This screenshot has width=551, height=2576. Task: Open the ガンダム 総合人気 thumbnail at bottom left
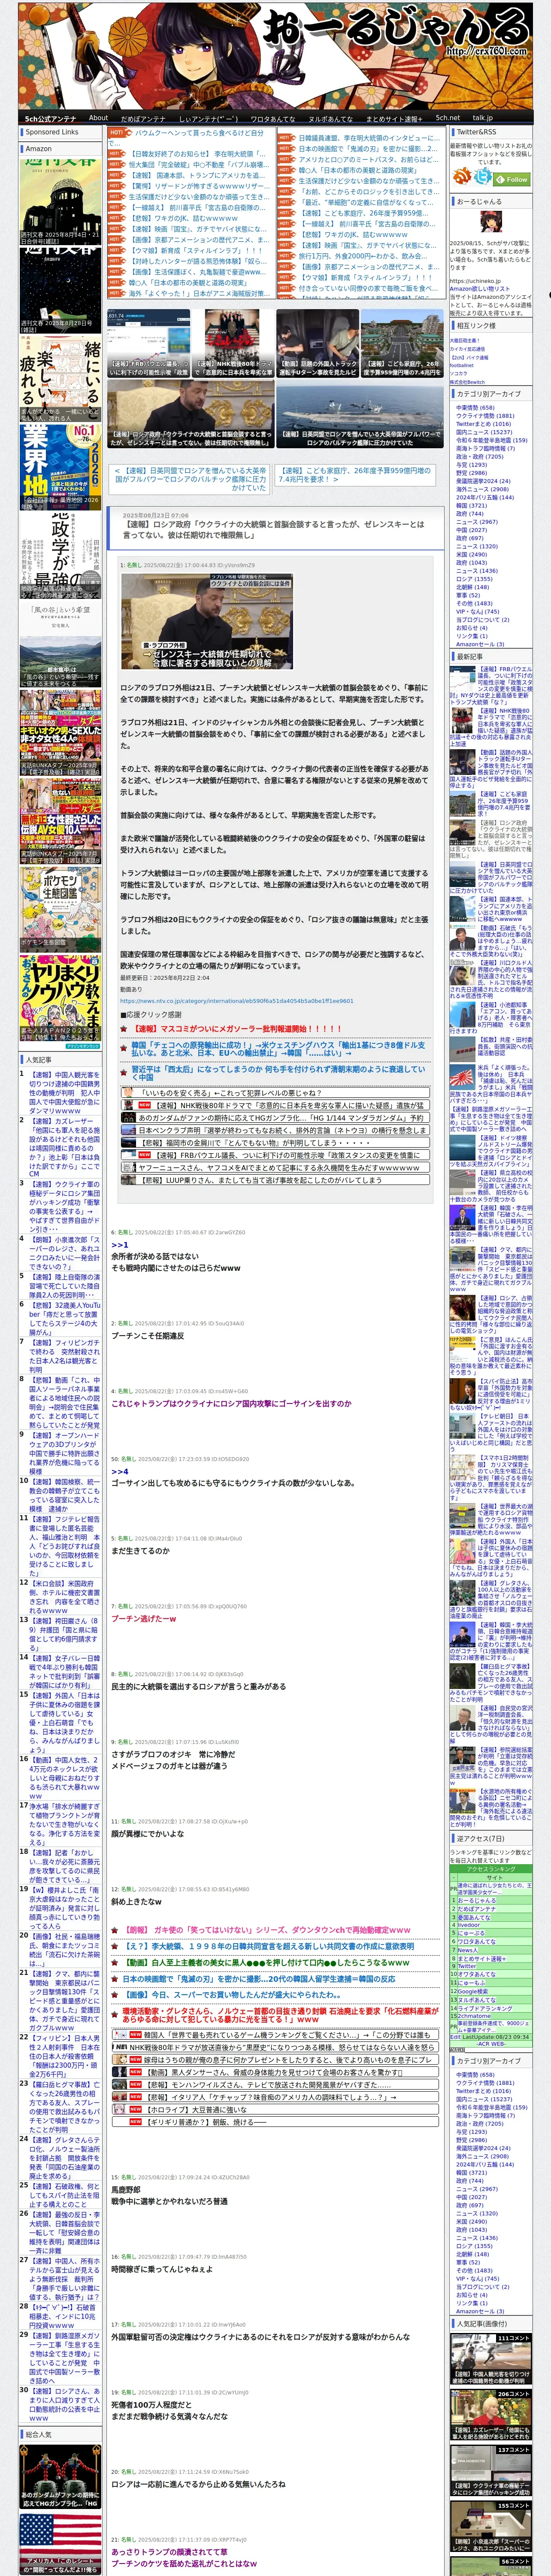[x=60, y=2476]
